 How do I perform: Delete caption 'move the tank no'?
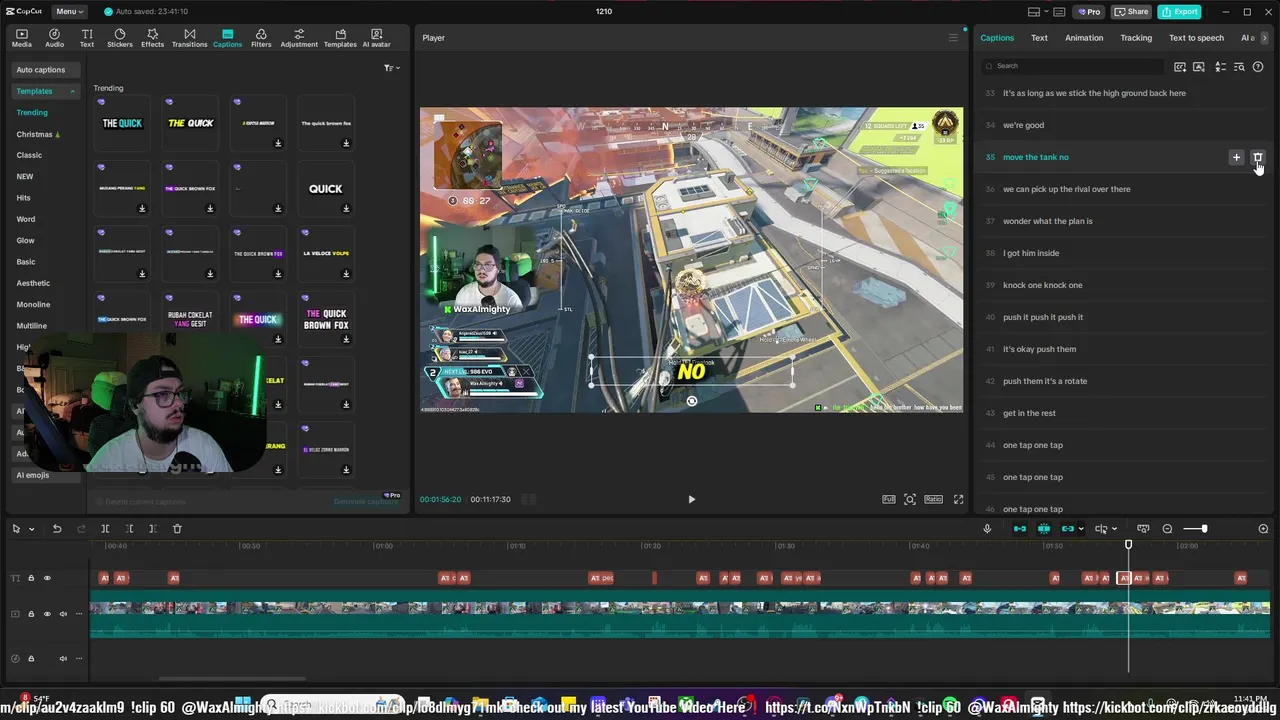click(1258, 157)
